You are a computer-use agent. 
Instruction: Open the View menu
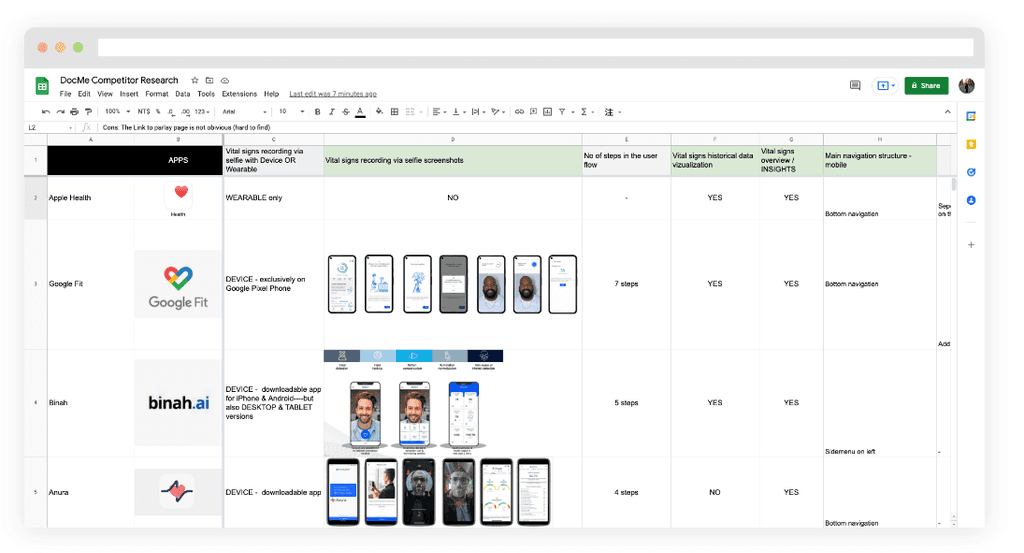pos(104,94)
